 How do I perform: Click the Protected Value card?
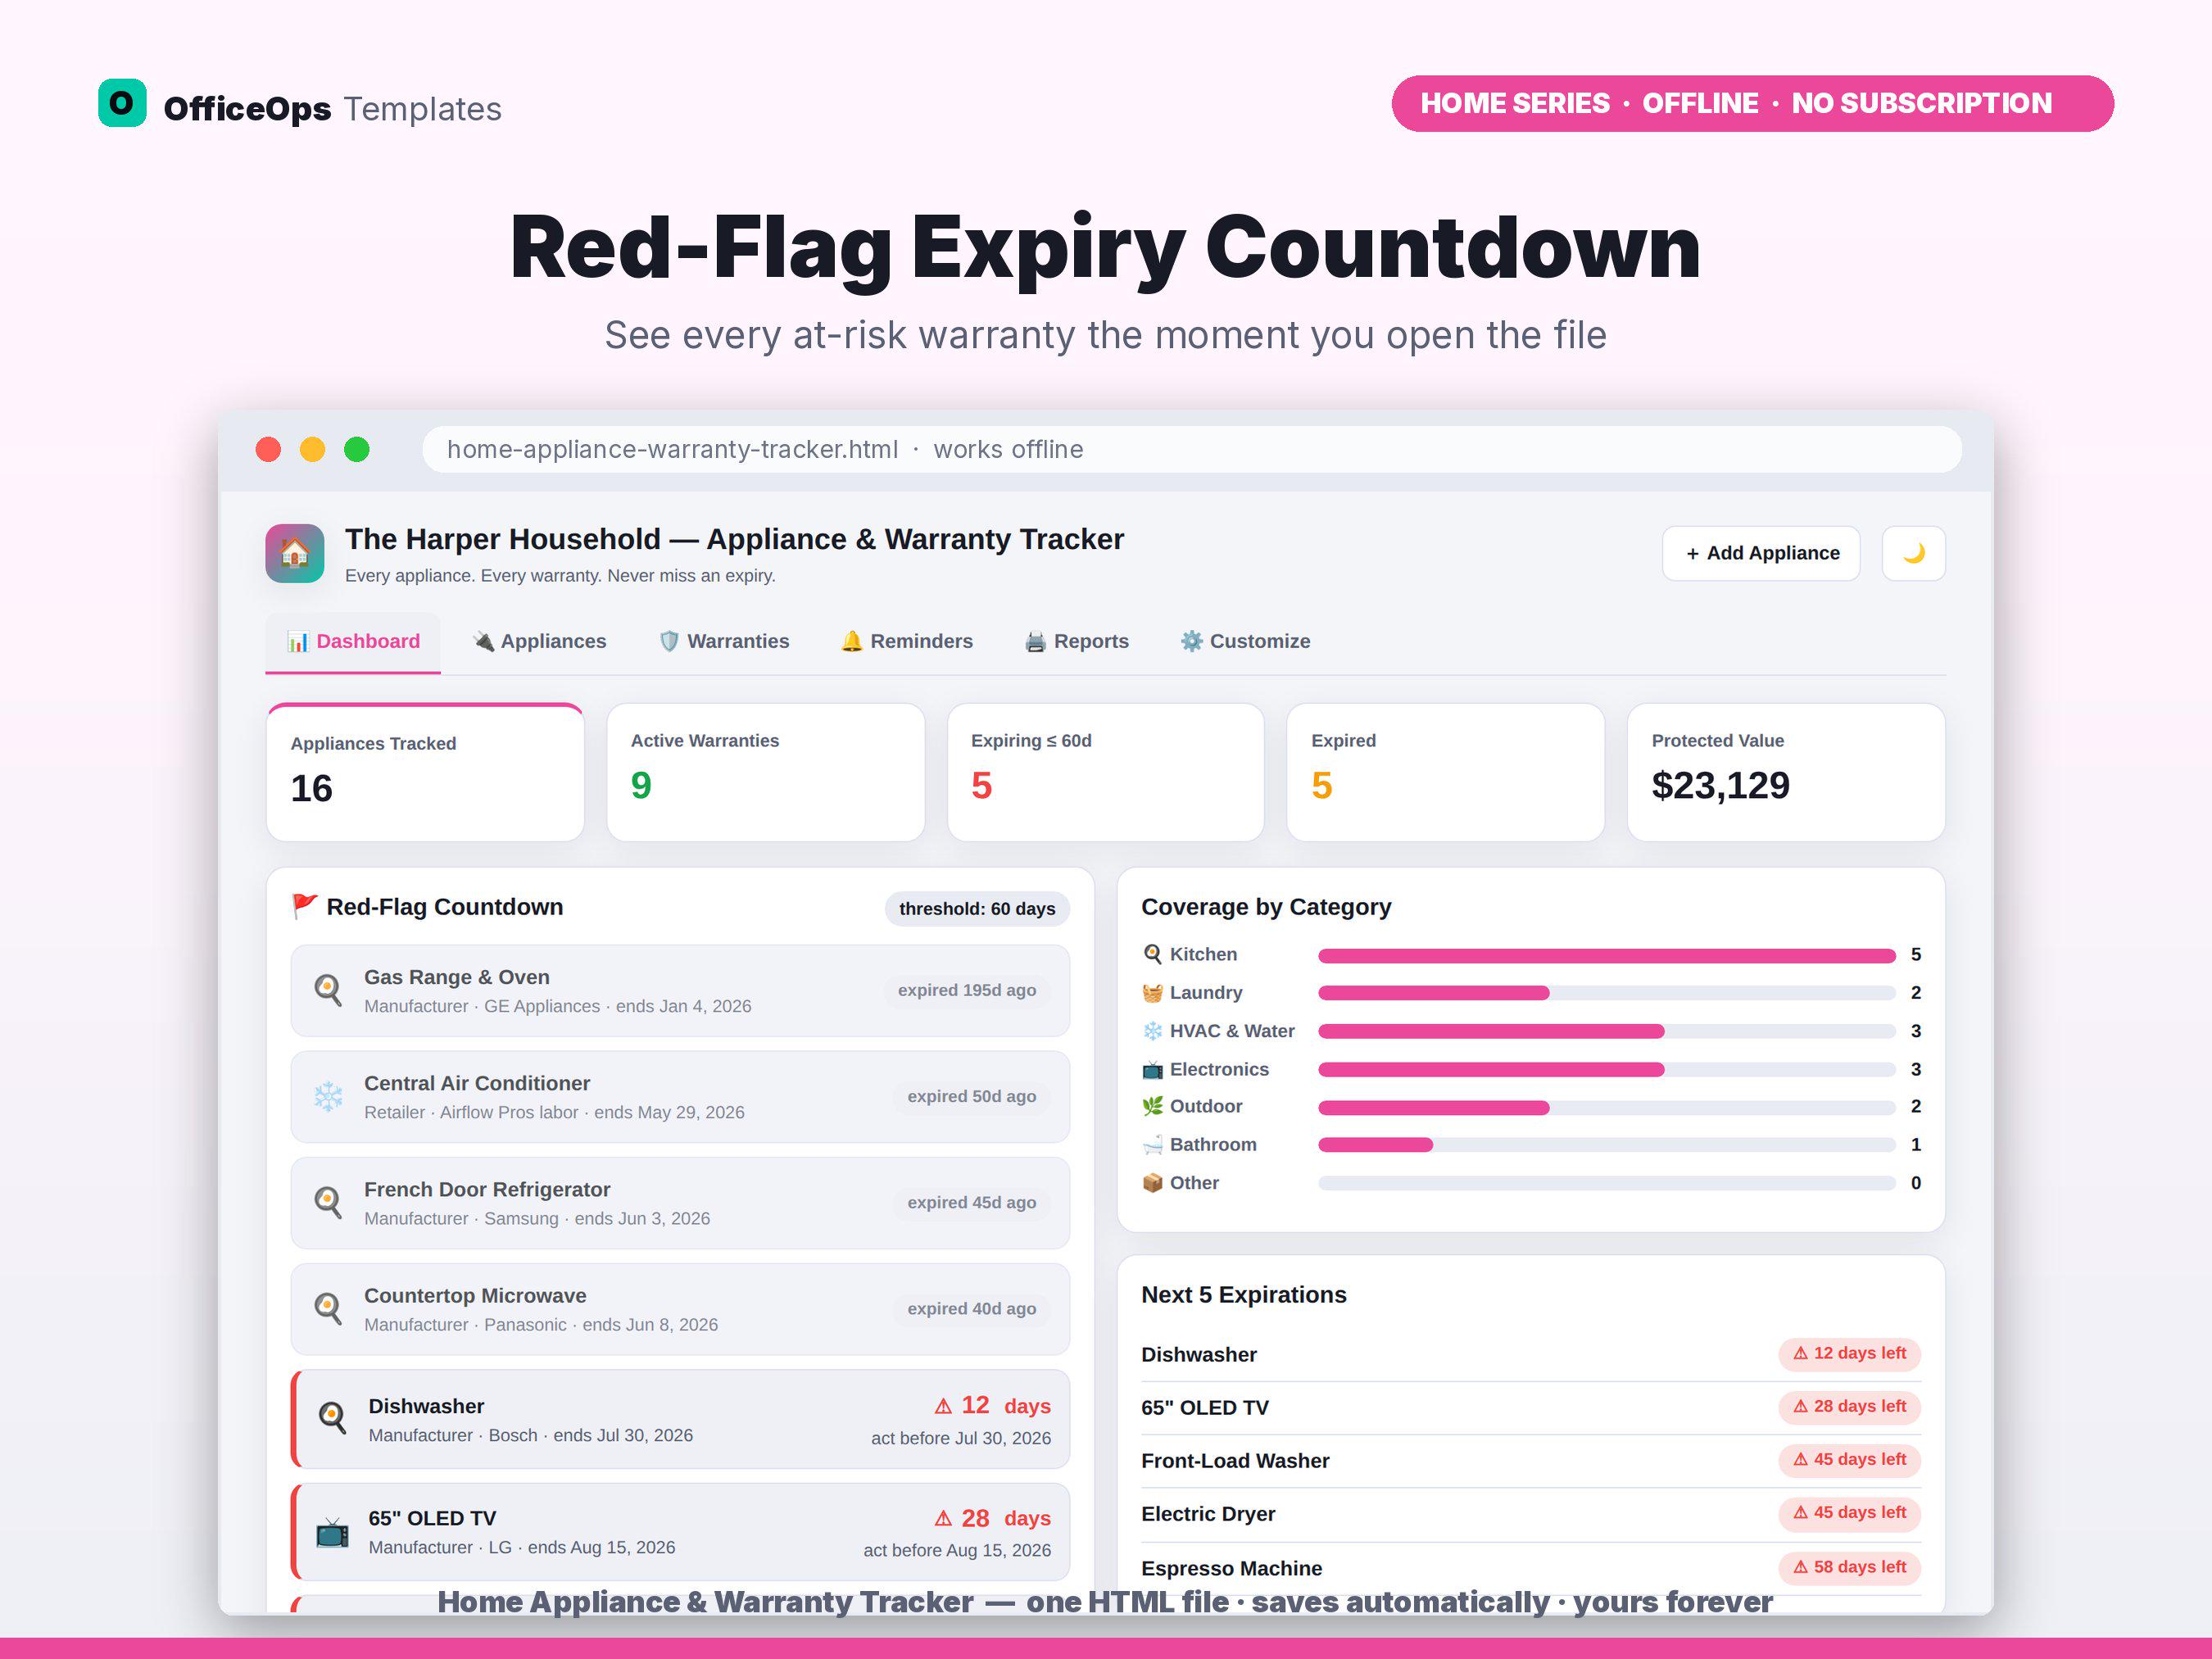(1786, 772)
